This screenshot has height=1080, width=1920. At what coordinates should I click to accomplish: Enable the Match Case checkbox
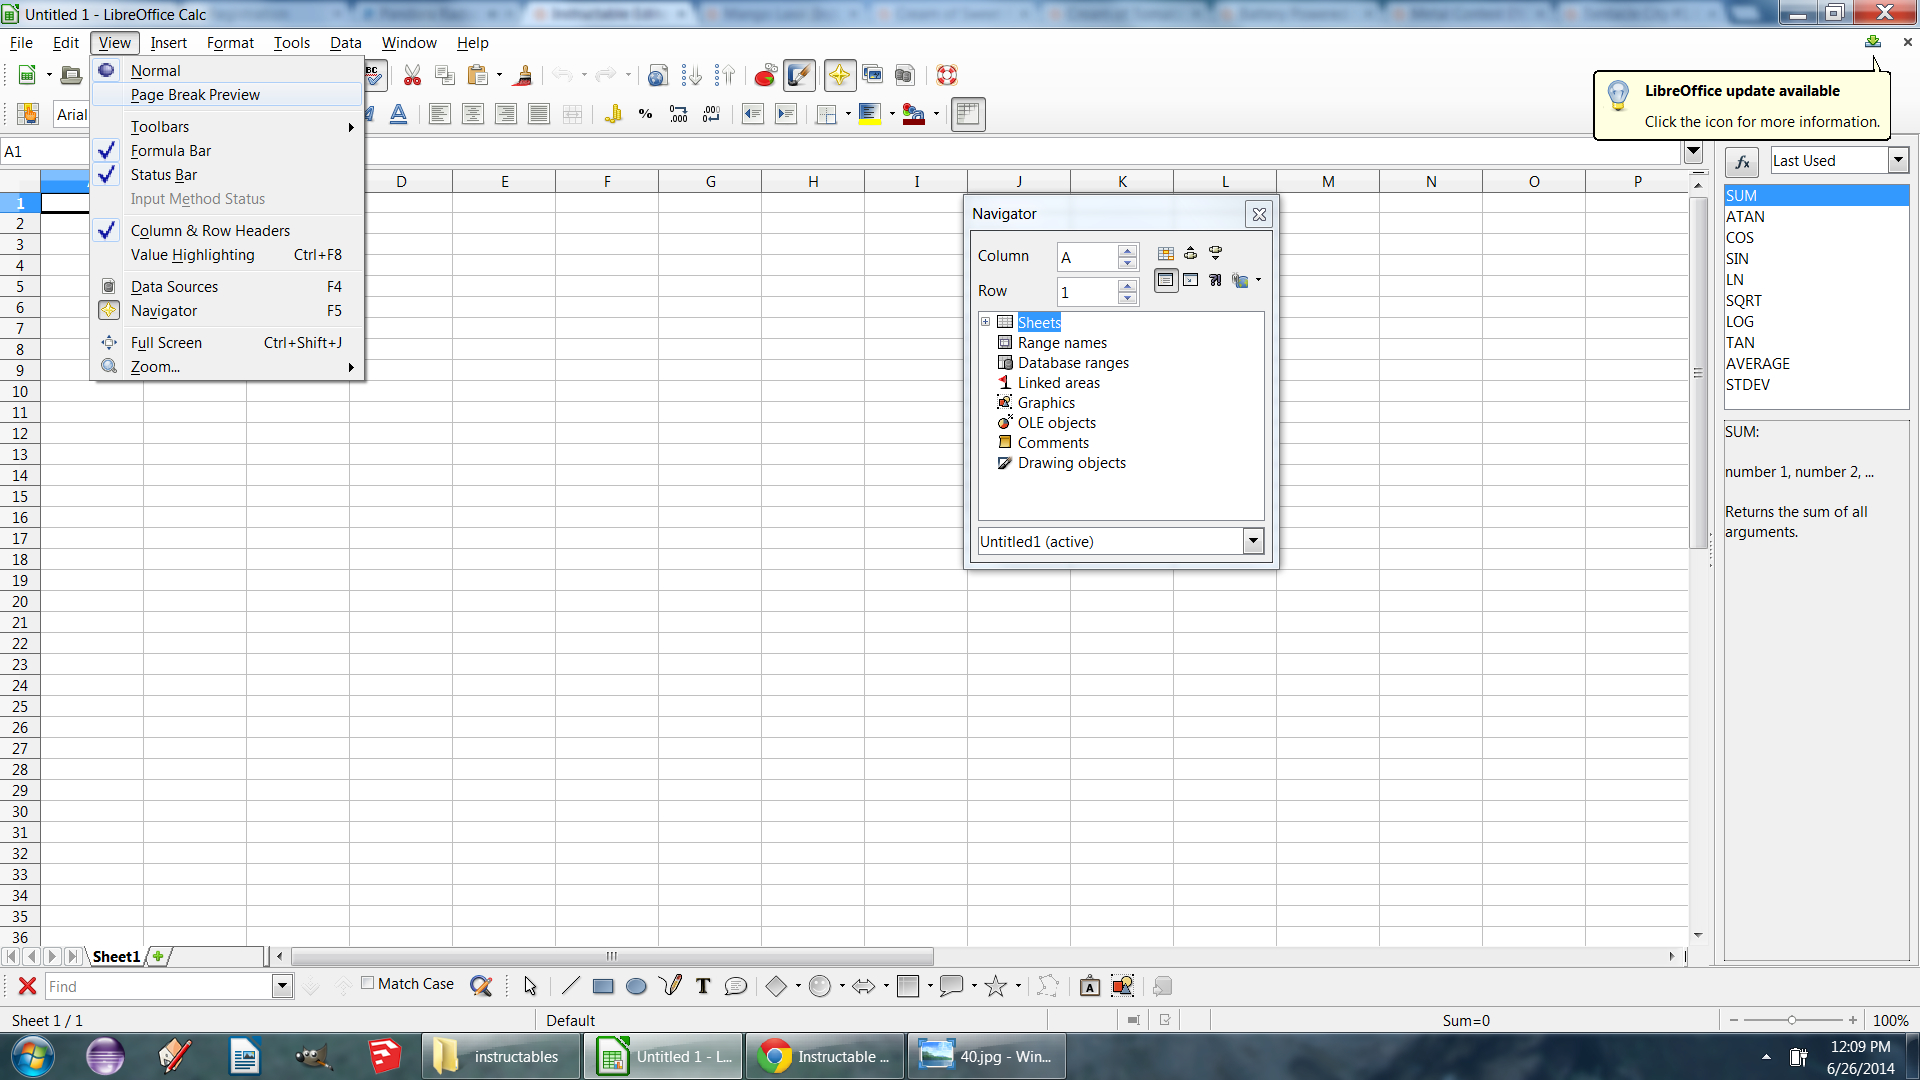tap(368, 983)
